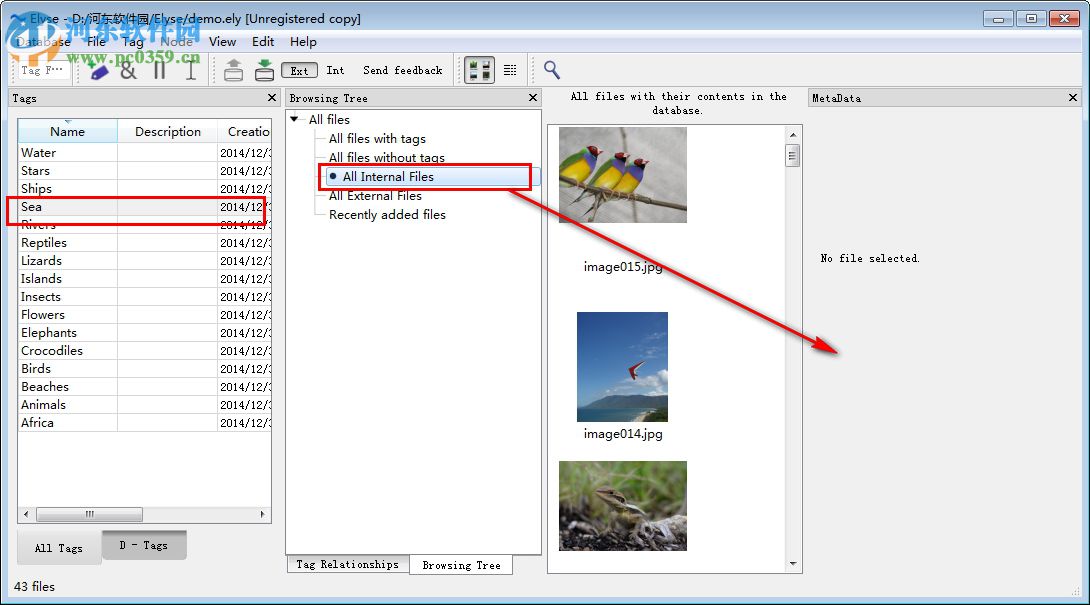Click the thumbnail pane scroll up arrow
The height and width of the screenshot is (605, 1090).
coord(792,134)
